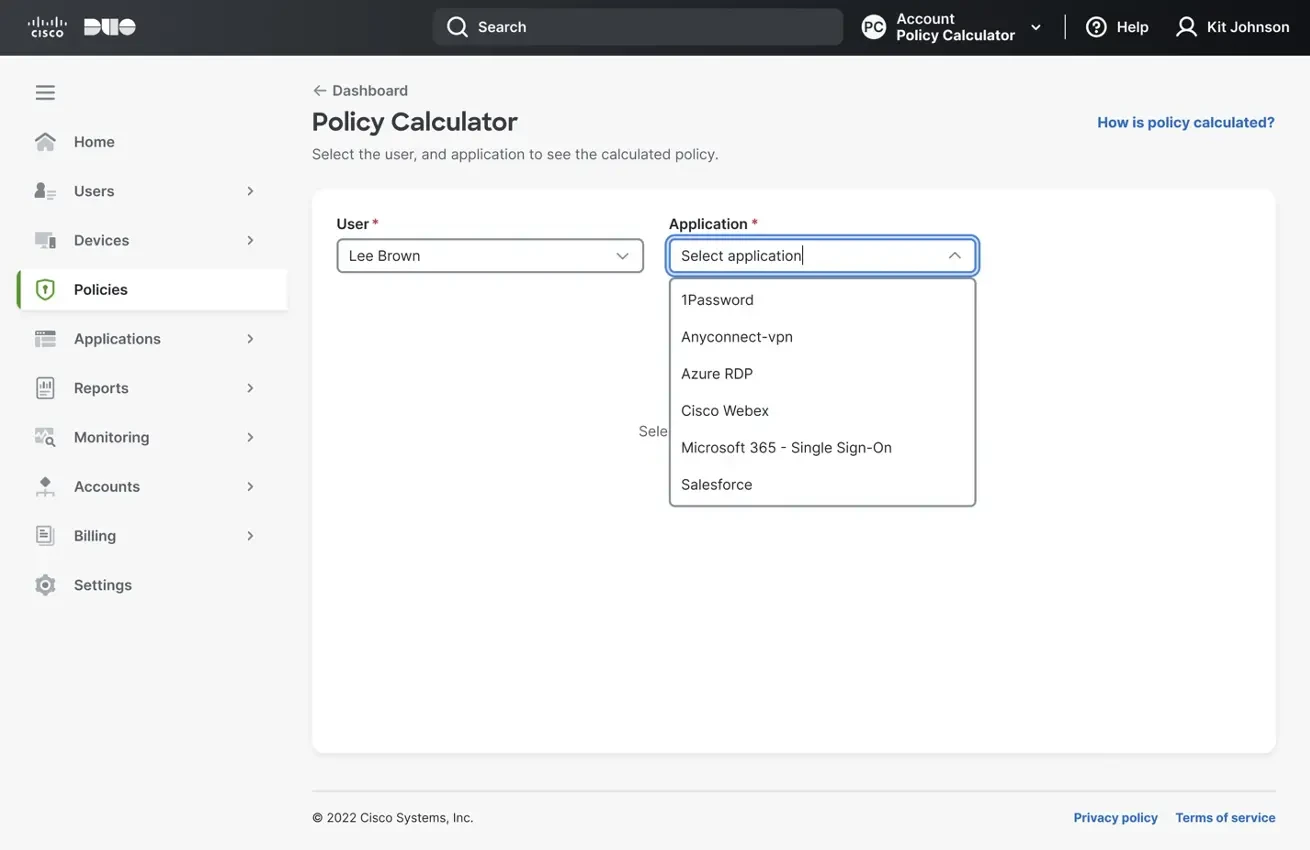The width and height of the screenshot is (1310, 850).
Task: Open the How is policy calculated link
Action: (x=1185, y=121)
